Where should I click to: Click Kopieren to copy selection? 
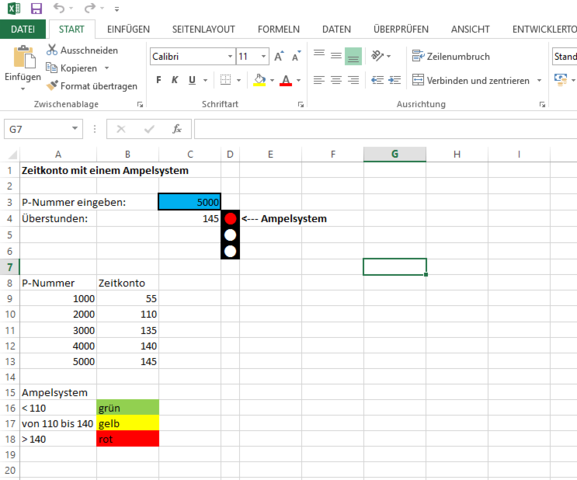[72, 68]
